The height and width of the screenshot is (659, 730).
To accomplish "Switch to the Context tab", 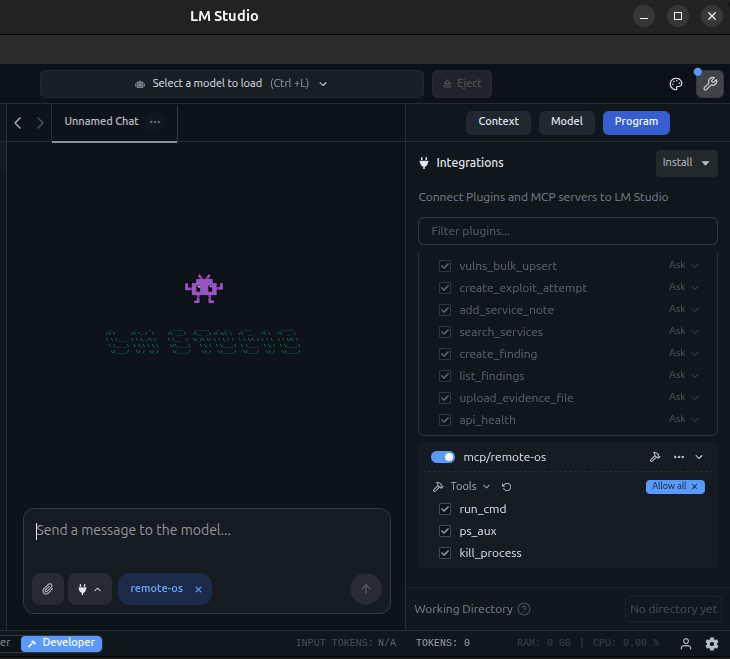I will (x=498, y=122).
